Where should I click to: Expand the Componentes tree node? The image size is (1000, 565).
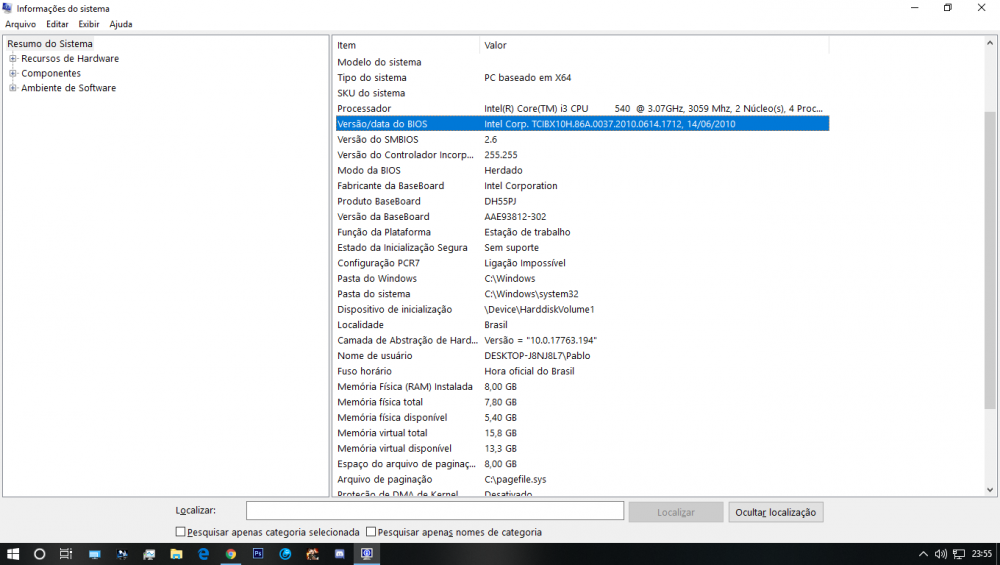coord(13,74)
